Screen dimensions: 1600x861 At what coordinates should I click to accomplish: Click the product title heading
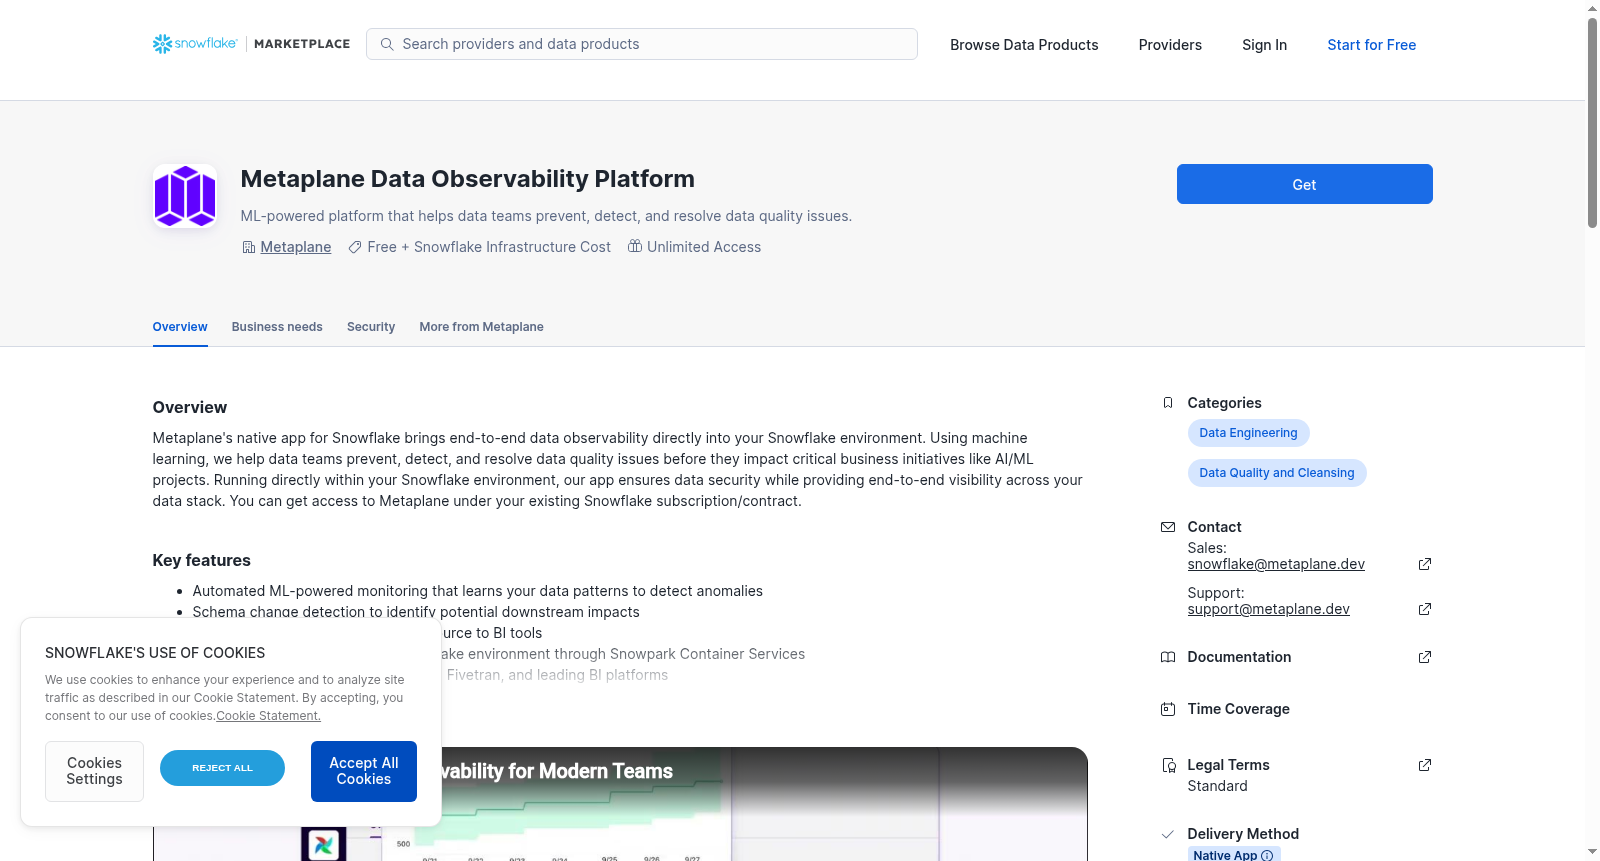tap(468, 179)
